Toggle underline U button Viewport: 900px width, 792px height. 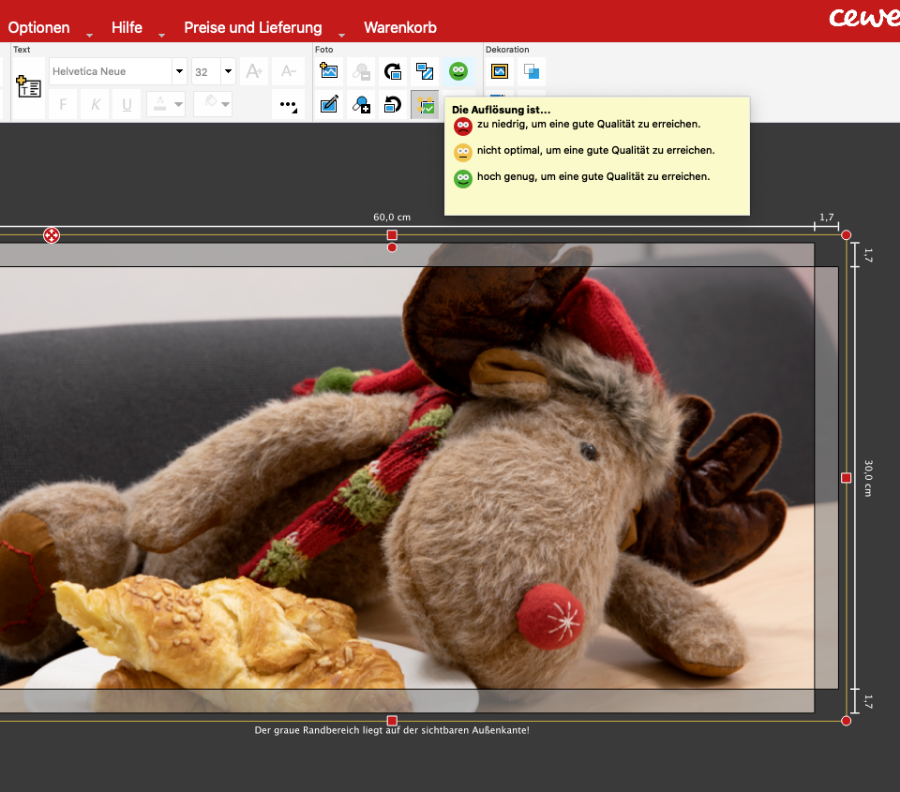point(126,104)
